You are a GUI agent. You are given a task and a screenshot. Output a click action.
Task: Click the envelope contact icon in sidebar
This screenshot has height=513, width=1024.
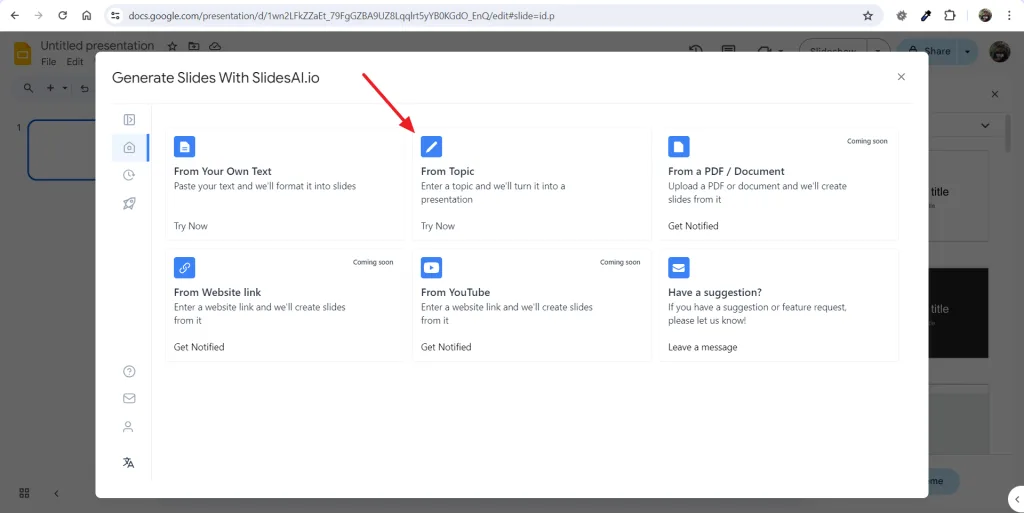129,398
